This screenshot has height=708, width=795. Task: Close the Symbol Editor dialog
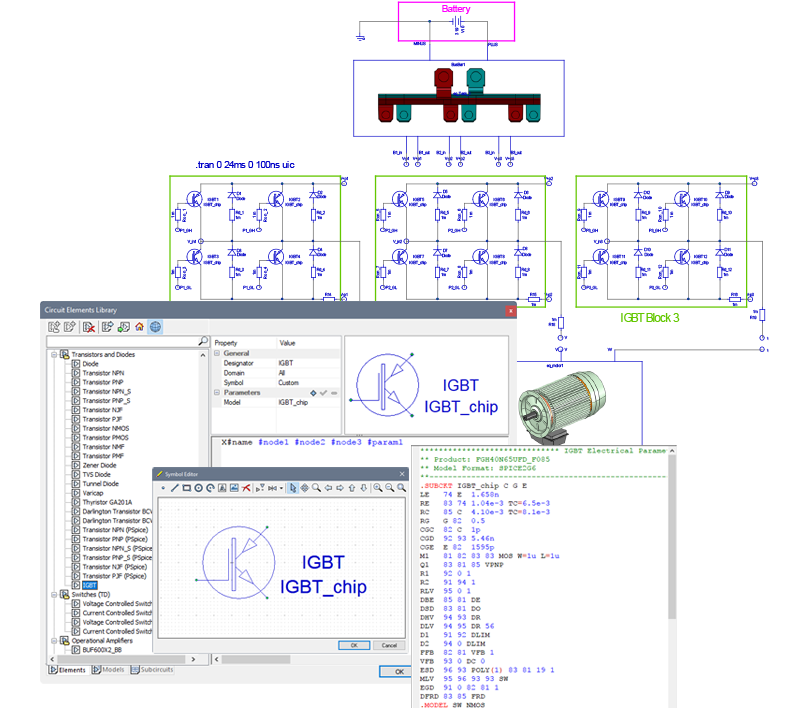click(x=402, y=474)
